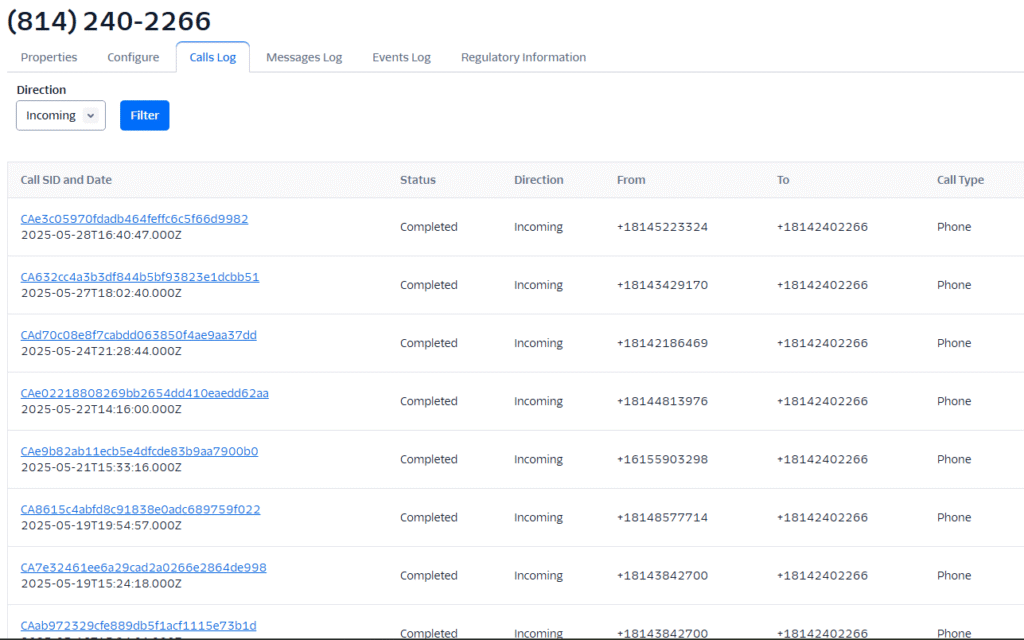Screen dimensions: 1024x640
Task: Select the From number +18143429170
Action: tap(662, 285)
